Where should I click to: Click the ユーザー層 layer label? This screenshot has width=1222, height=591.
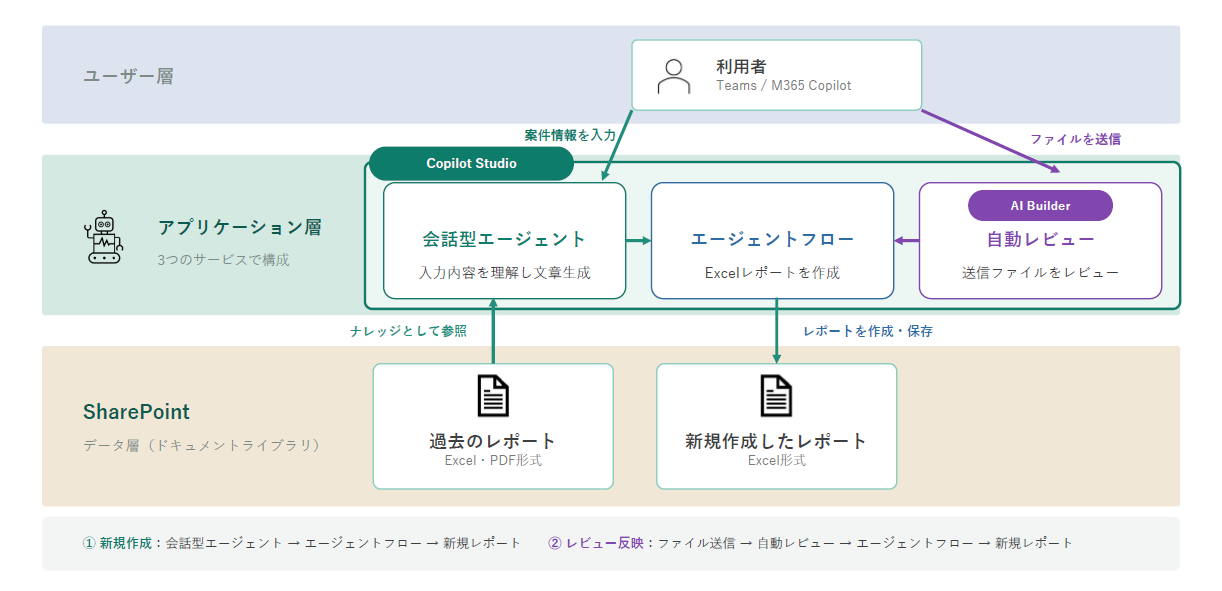tap(128, 76)
